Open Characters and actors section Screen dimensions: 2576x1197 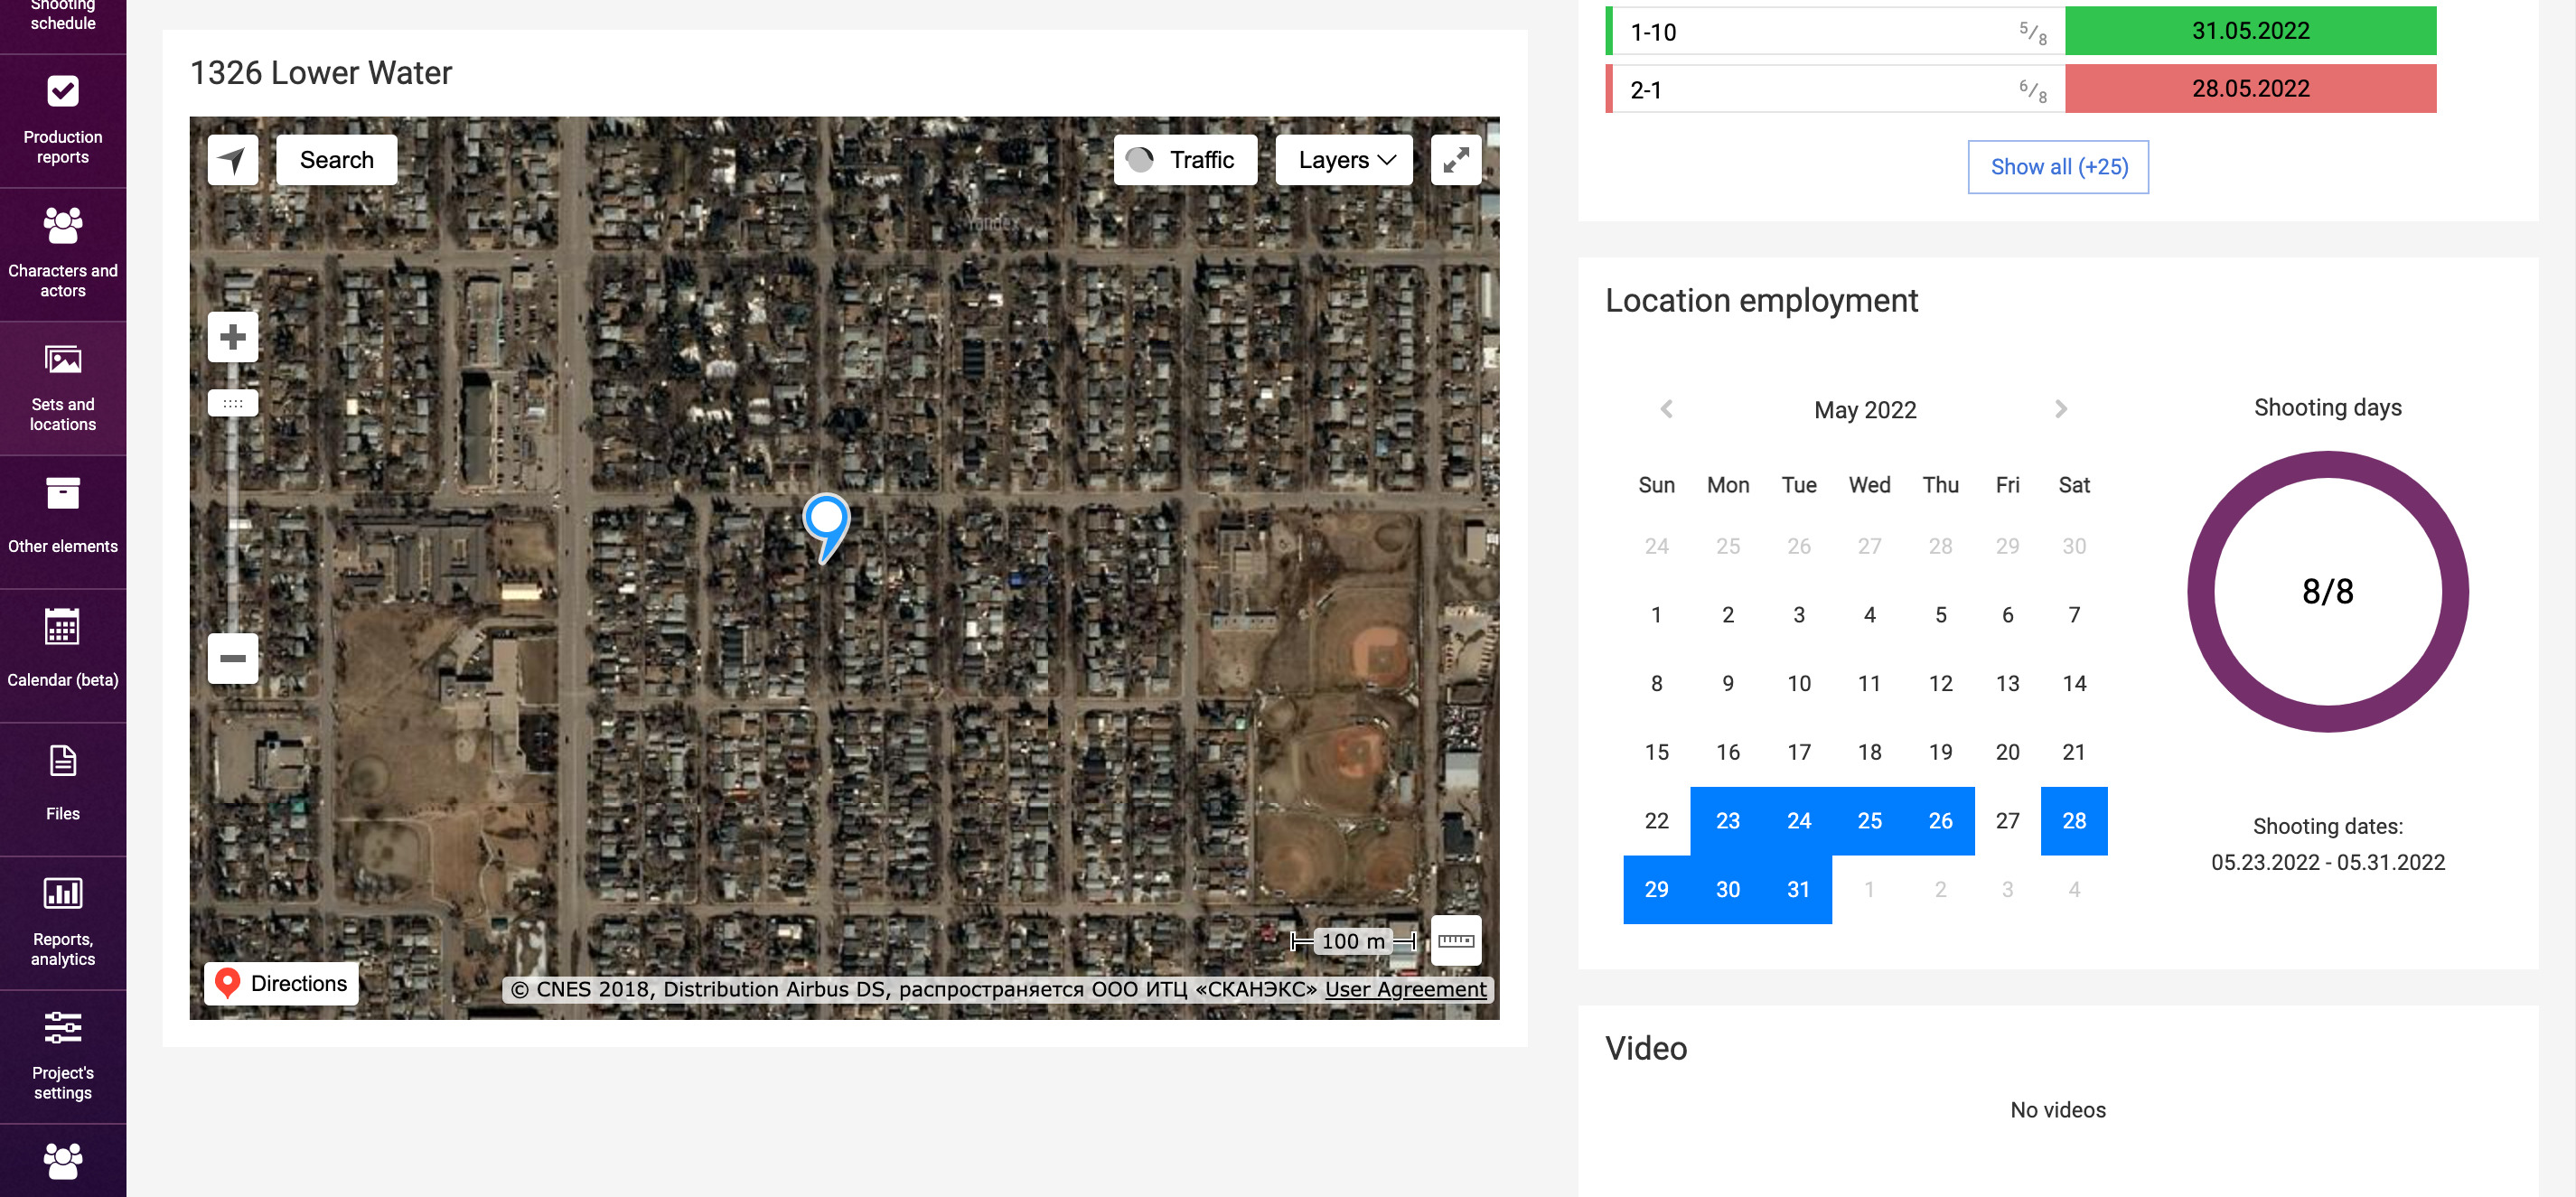coord(63,254)
